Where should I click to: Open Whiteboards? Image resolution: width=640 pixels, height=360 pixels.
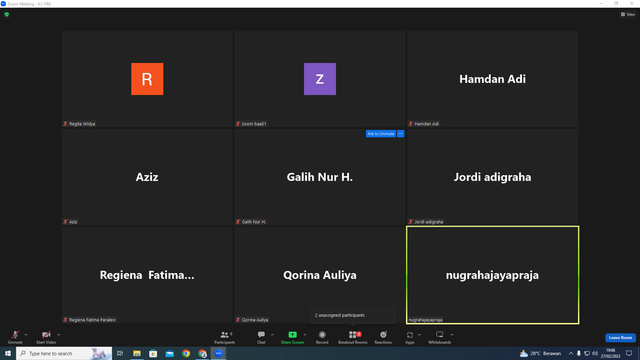click(x=440, y=337)
